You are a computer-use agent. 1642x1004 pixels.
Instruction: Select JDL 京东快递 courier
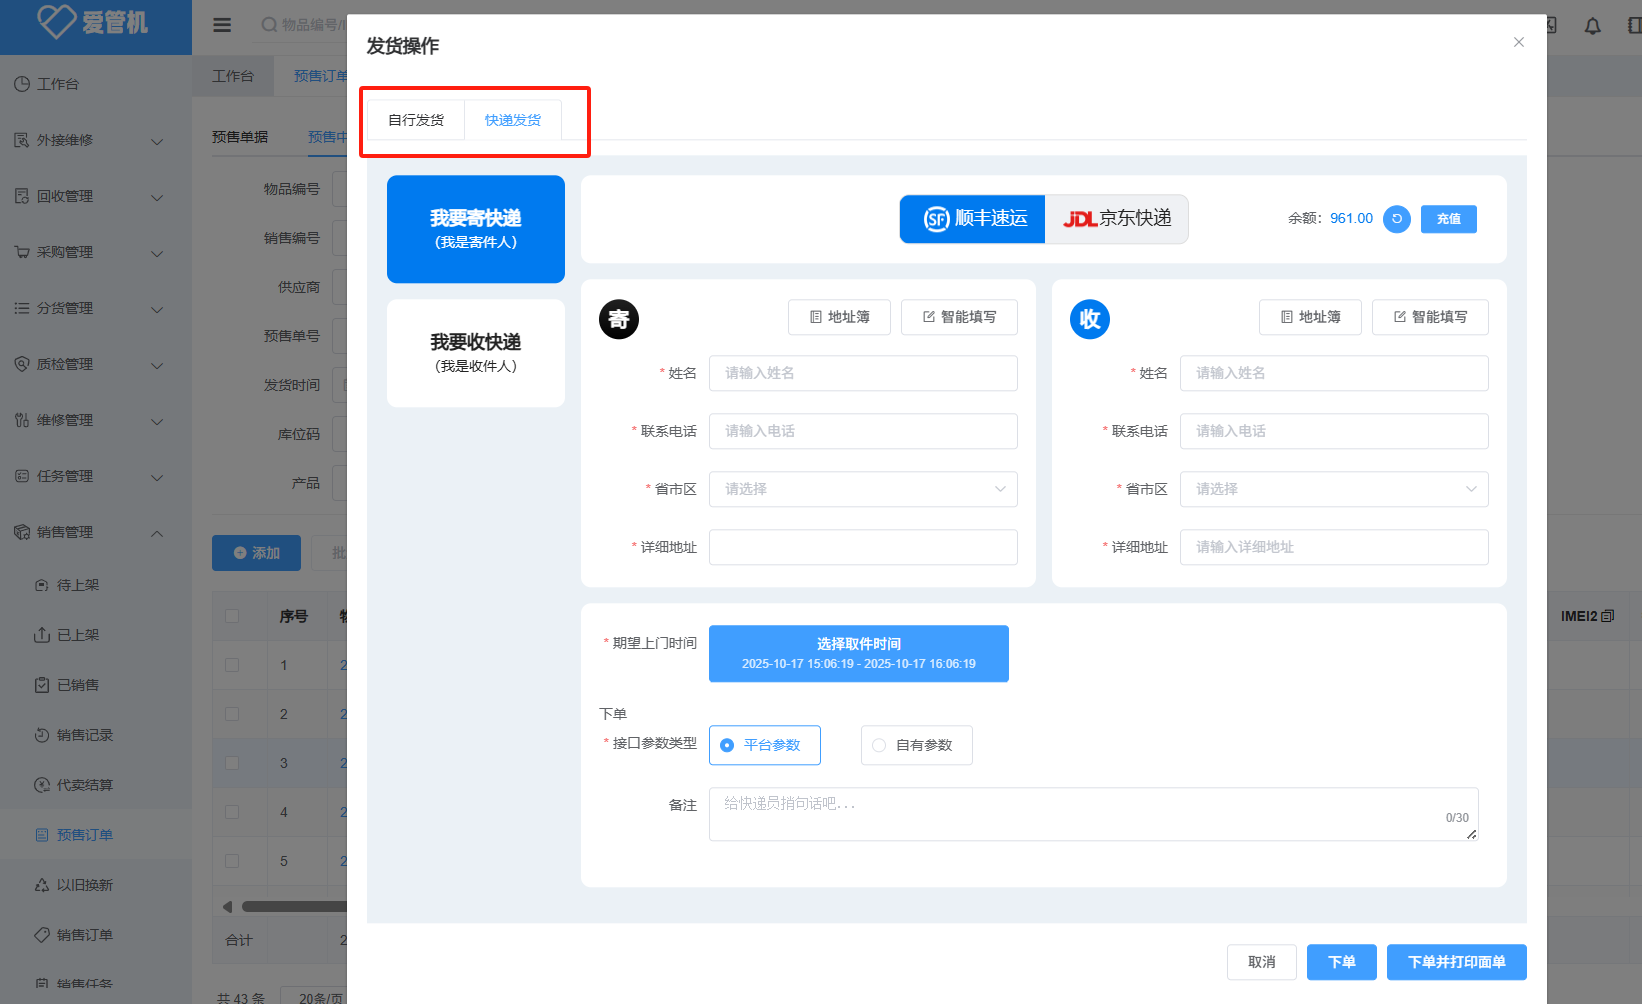(x=1116, y=219)
